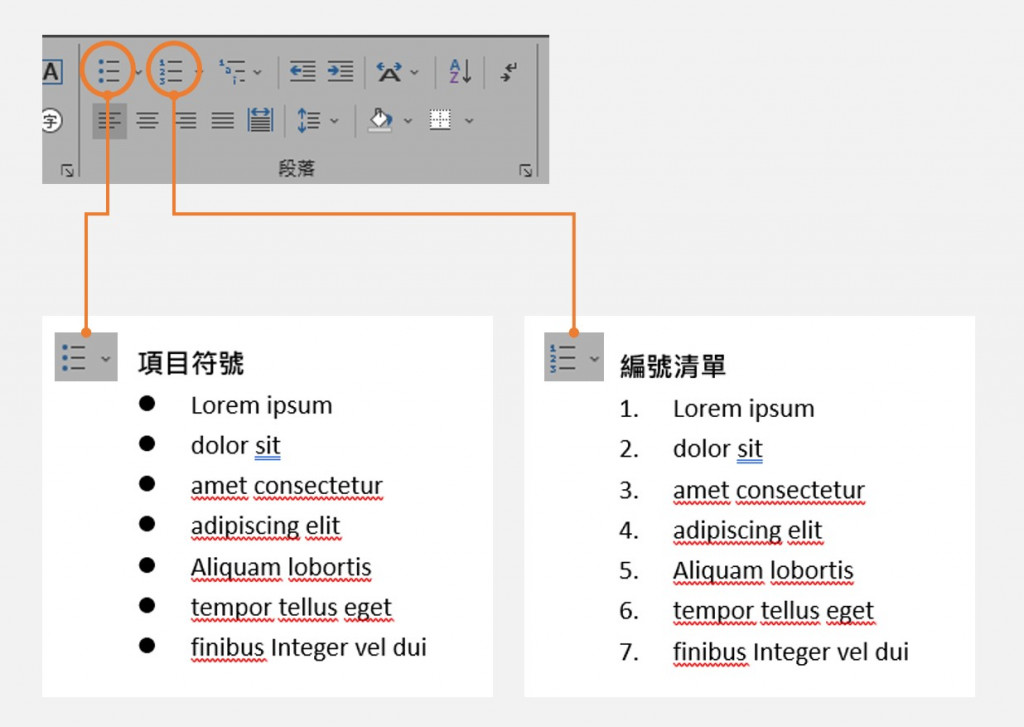This screenshot has width=1024, height=727.
Task: Click the Sort A-Z icon
Action: (460, 71)
